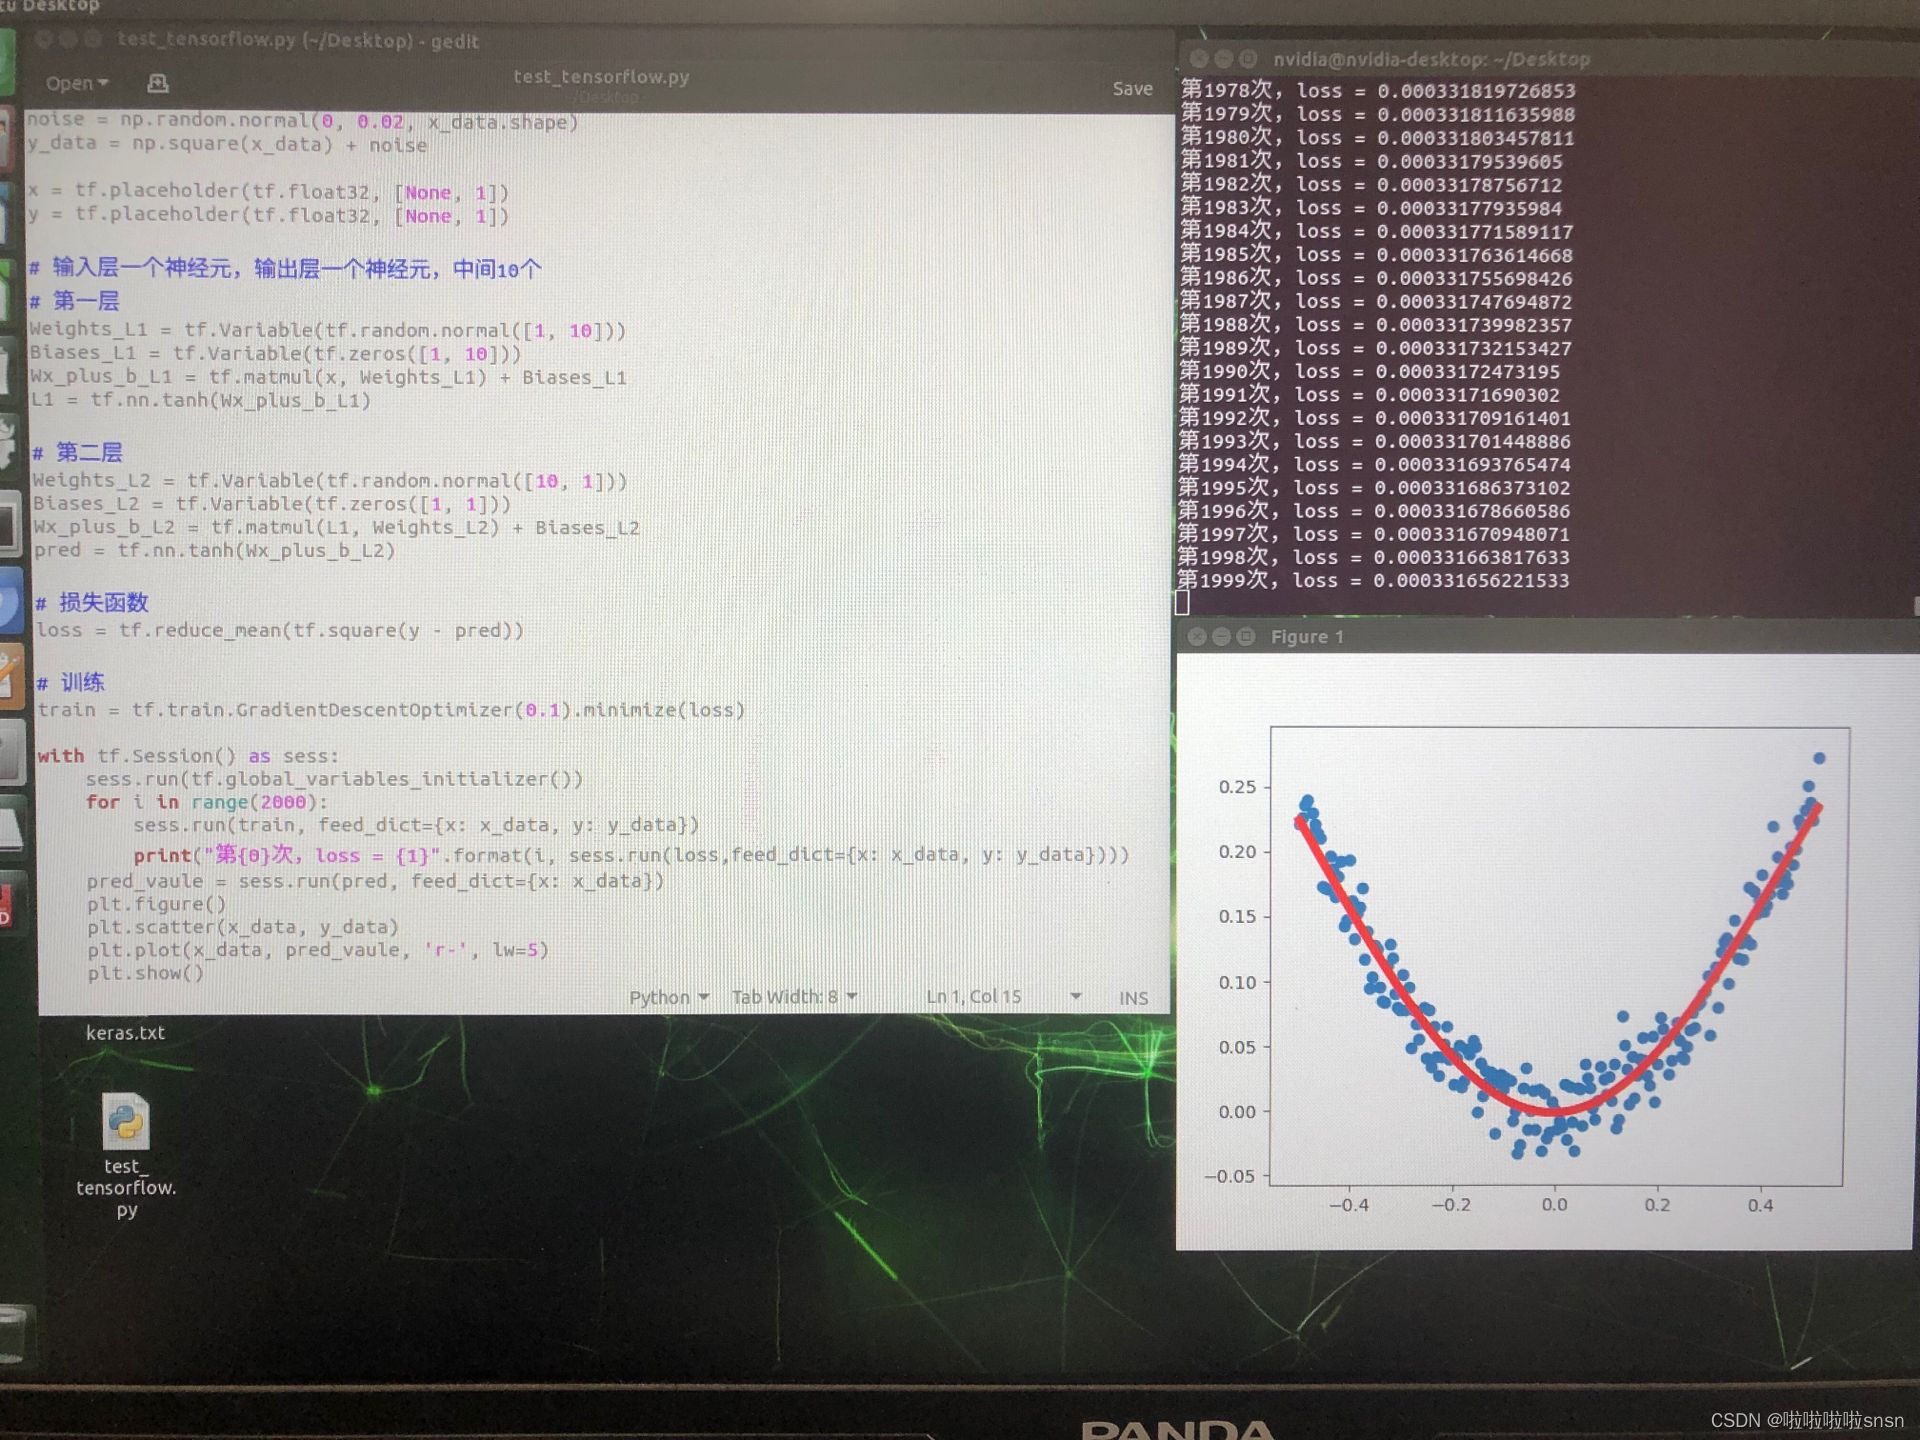Toggle INS insert mode indicator
The height and width of the screenshot is (1440, 1920).
tap(1133, 998)
